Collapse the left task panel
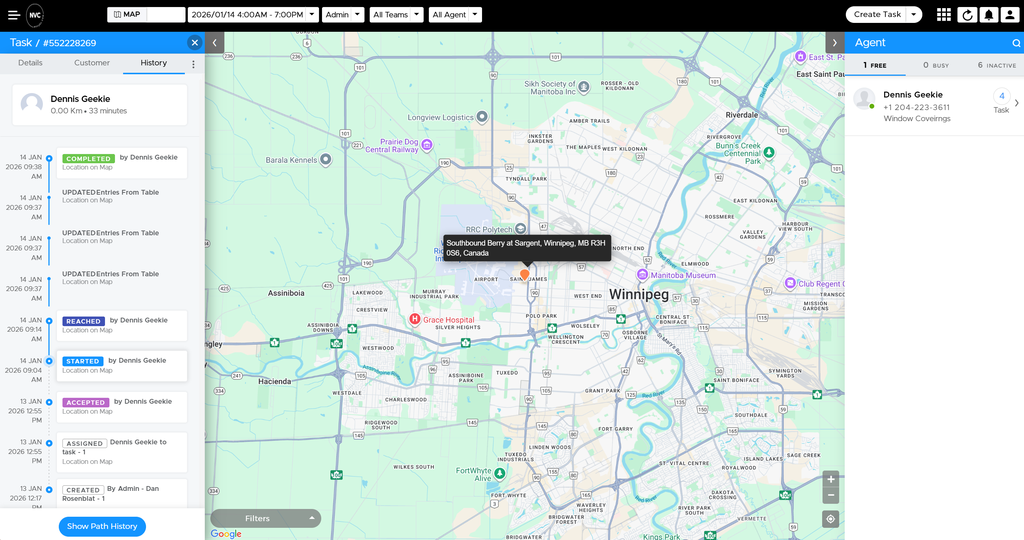This screenshot has width=1024, height=540. pos(215,43)
